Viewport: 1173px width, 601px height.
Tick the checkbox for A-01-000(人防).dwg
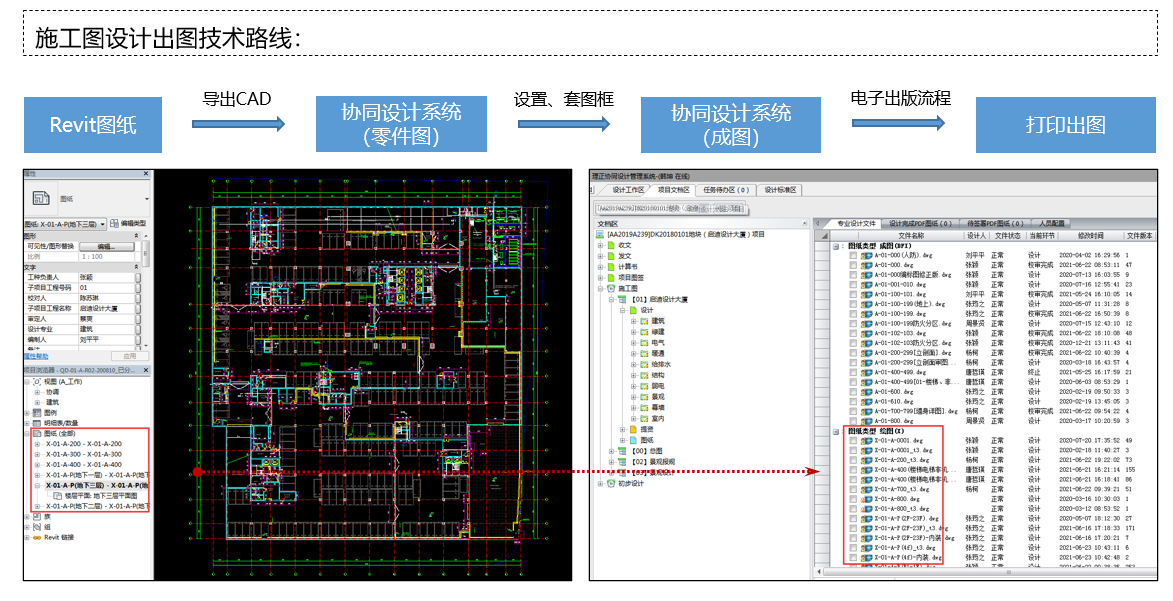coord(852,255)
